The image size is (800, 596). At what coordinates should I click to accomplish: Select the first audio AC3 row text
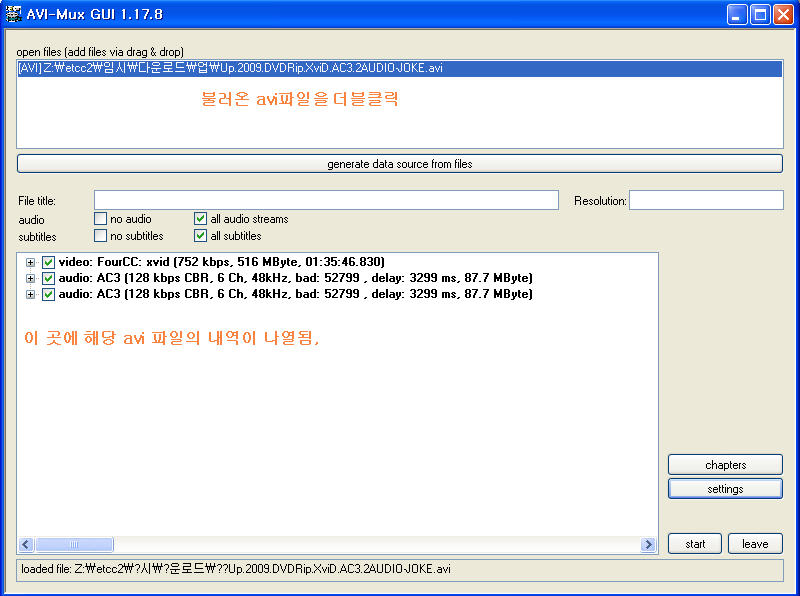295,278
